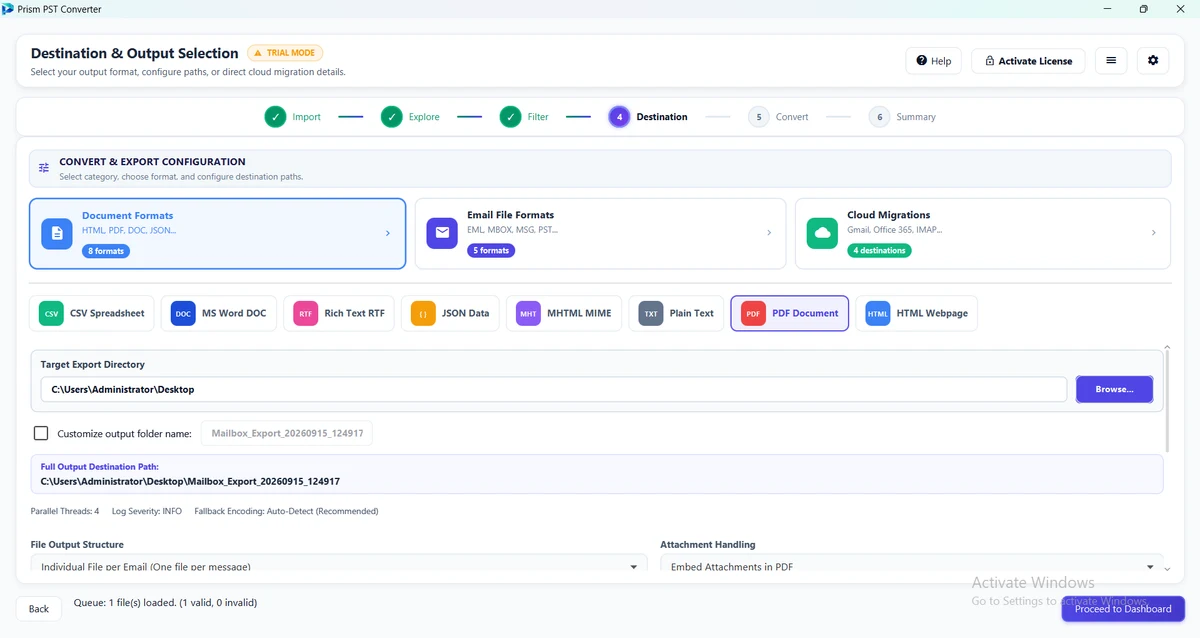This screenshot has width=1200, height=638.
Task: Go to the Filter step
Action: [x=524, y=117]
